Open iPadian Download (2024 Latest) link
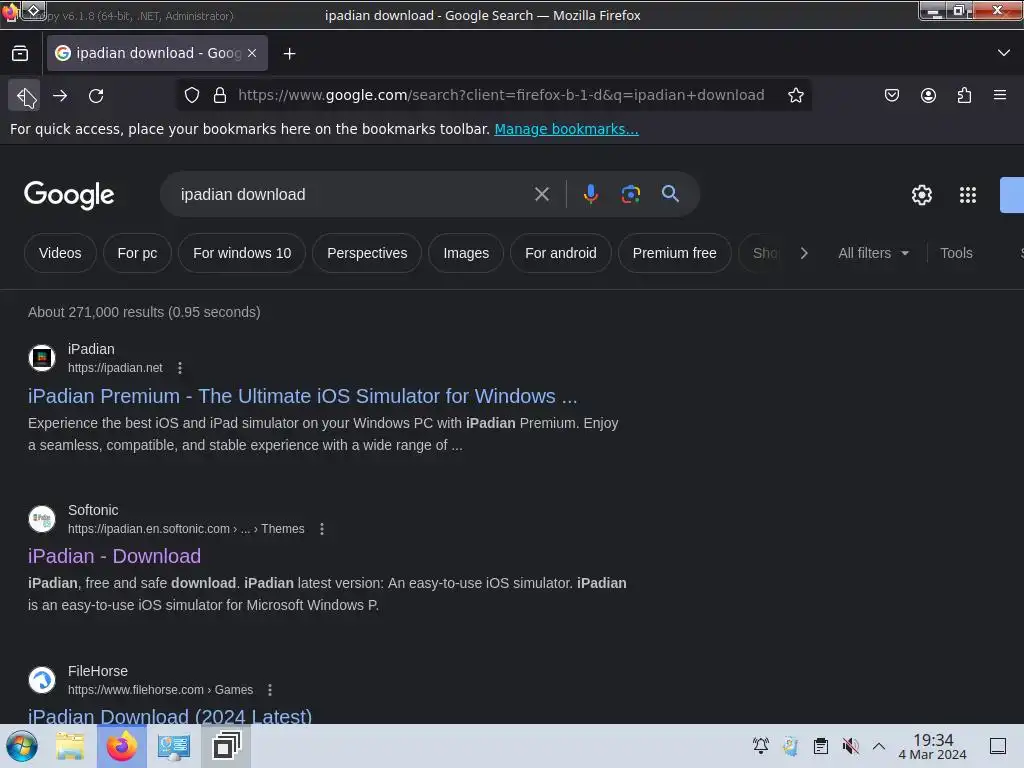Viewport: 1024px width, 768px height. [x=170, y=715]
